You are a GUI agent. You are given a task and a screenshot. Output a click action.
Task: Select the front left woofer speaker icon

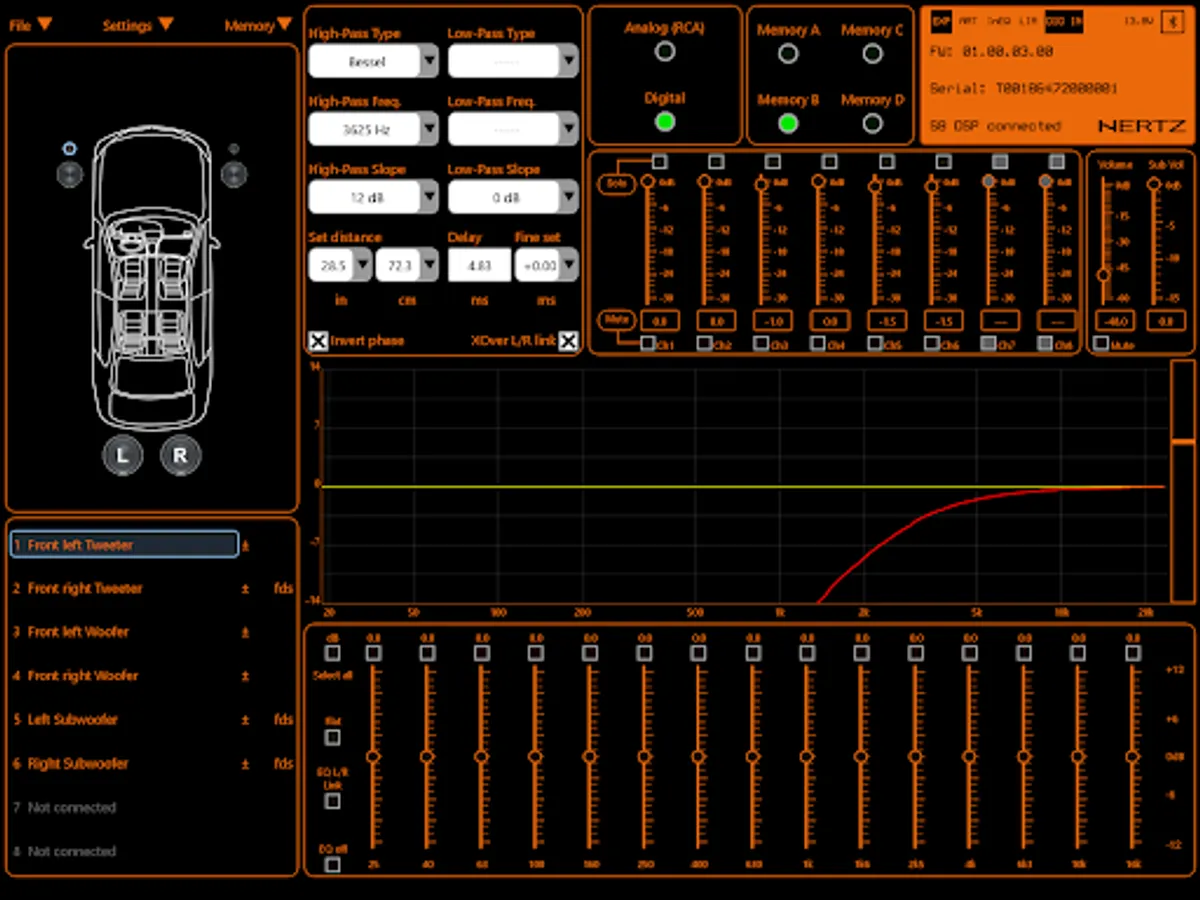(70, 174)
